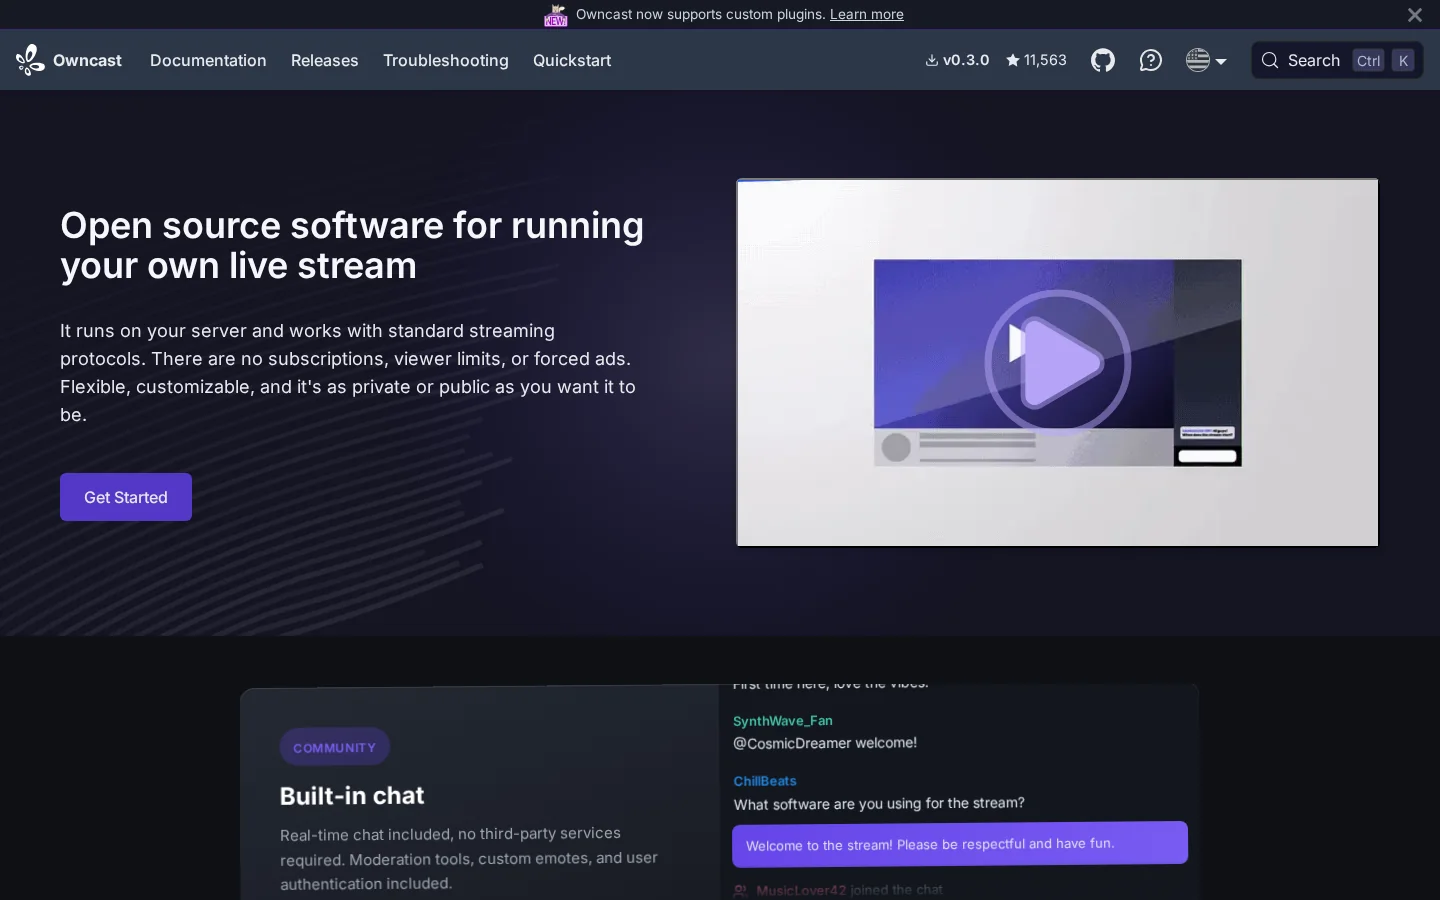Click the Owncast logo icon
Screen dimensions: 1440x900
tap(30, 60)
